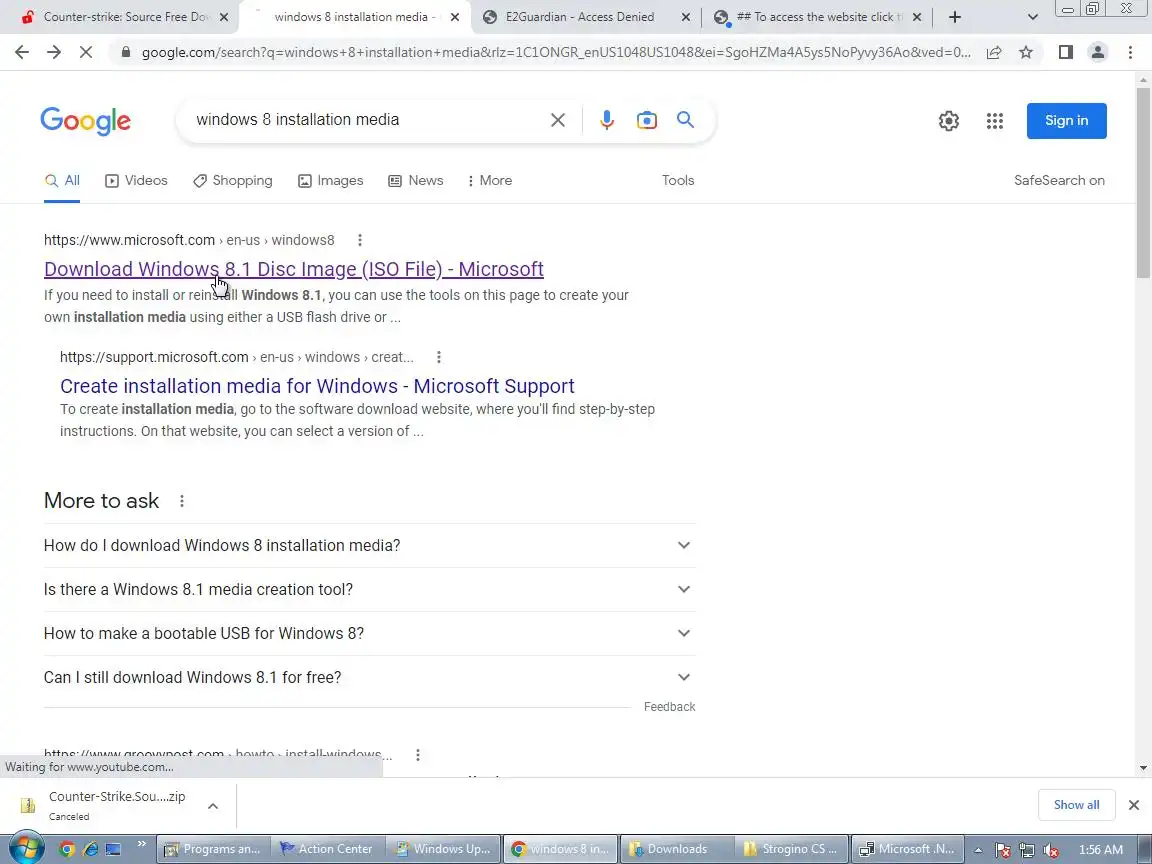Share this page icon in address bar
Viewport: 1152px width, 864px height.
(994, 52)
